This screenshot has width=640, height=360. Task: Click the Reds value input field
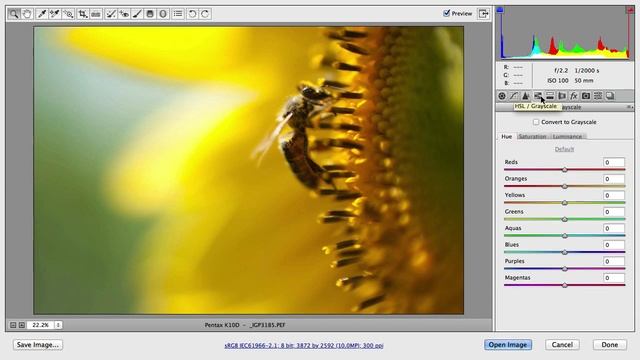tap(613, 162)
